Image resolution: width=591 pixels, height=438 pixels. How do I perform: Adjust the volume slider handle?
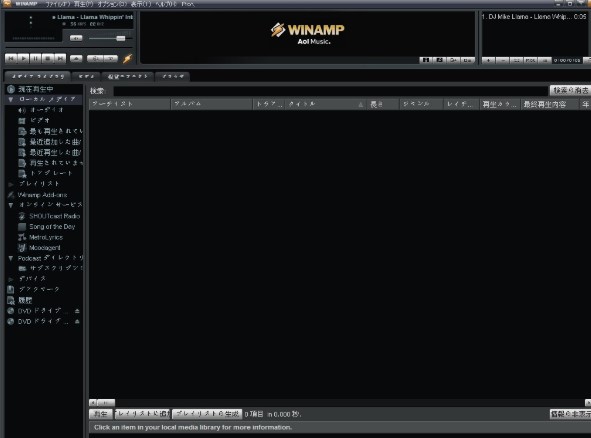pos(121,38)
